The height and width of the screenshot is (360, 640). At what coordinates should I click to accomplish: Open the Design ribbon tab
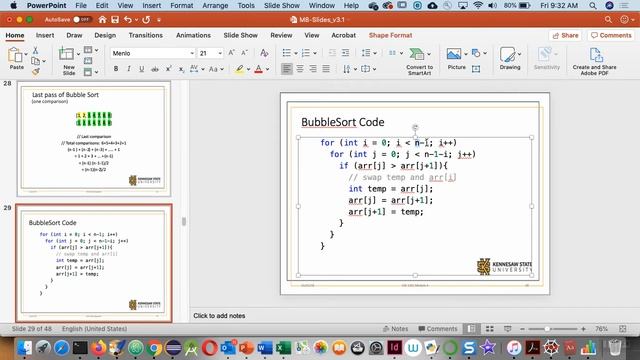tap(105, 36)
